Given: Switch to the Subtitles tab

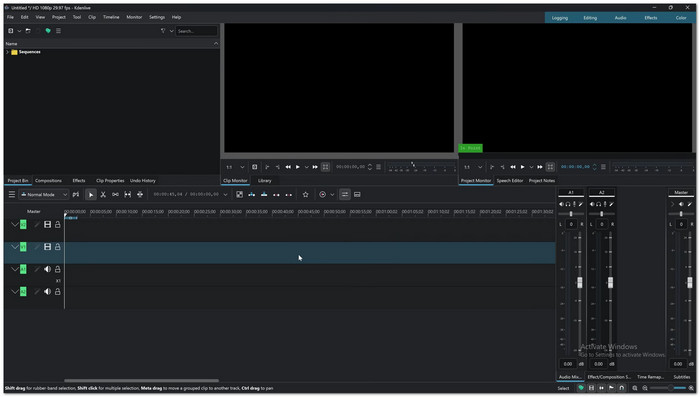Looking at the screenshot, I should (x=682, y=377).
